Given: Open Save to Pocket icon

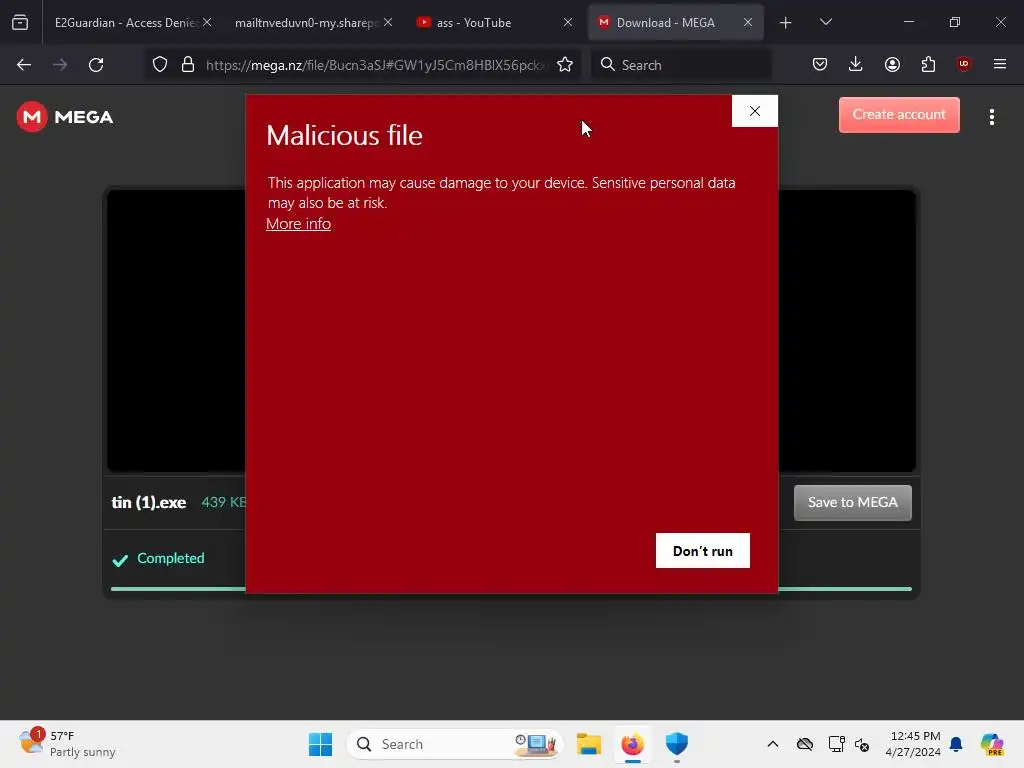Looking at the screenshot, I should point(820,65).
